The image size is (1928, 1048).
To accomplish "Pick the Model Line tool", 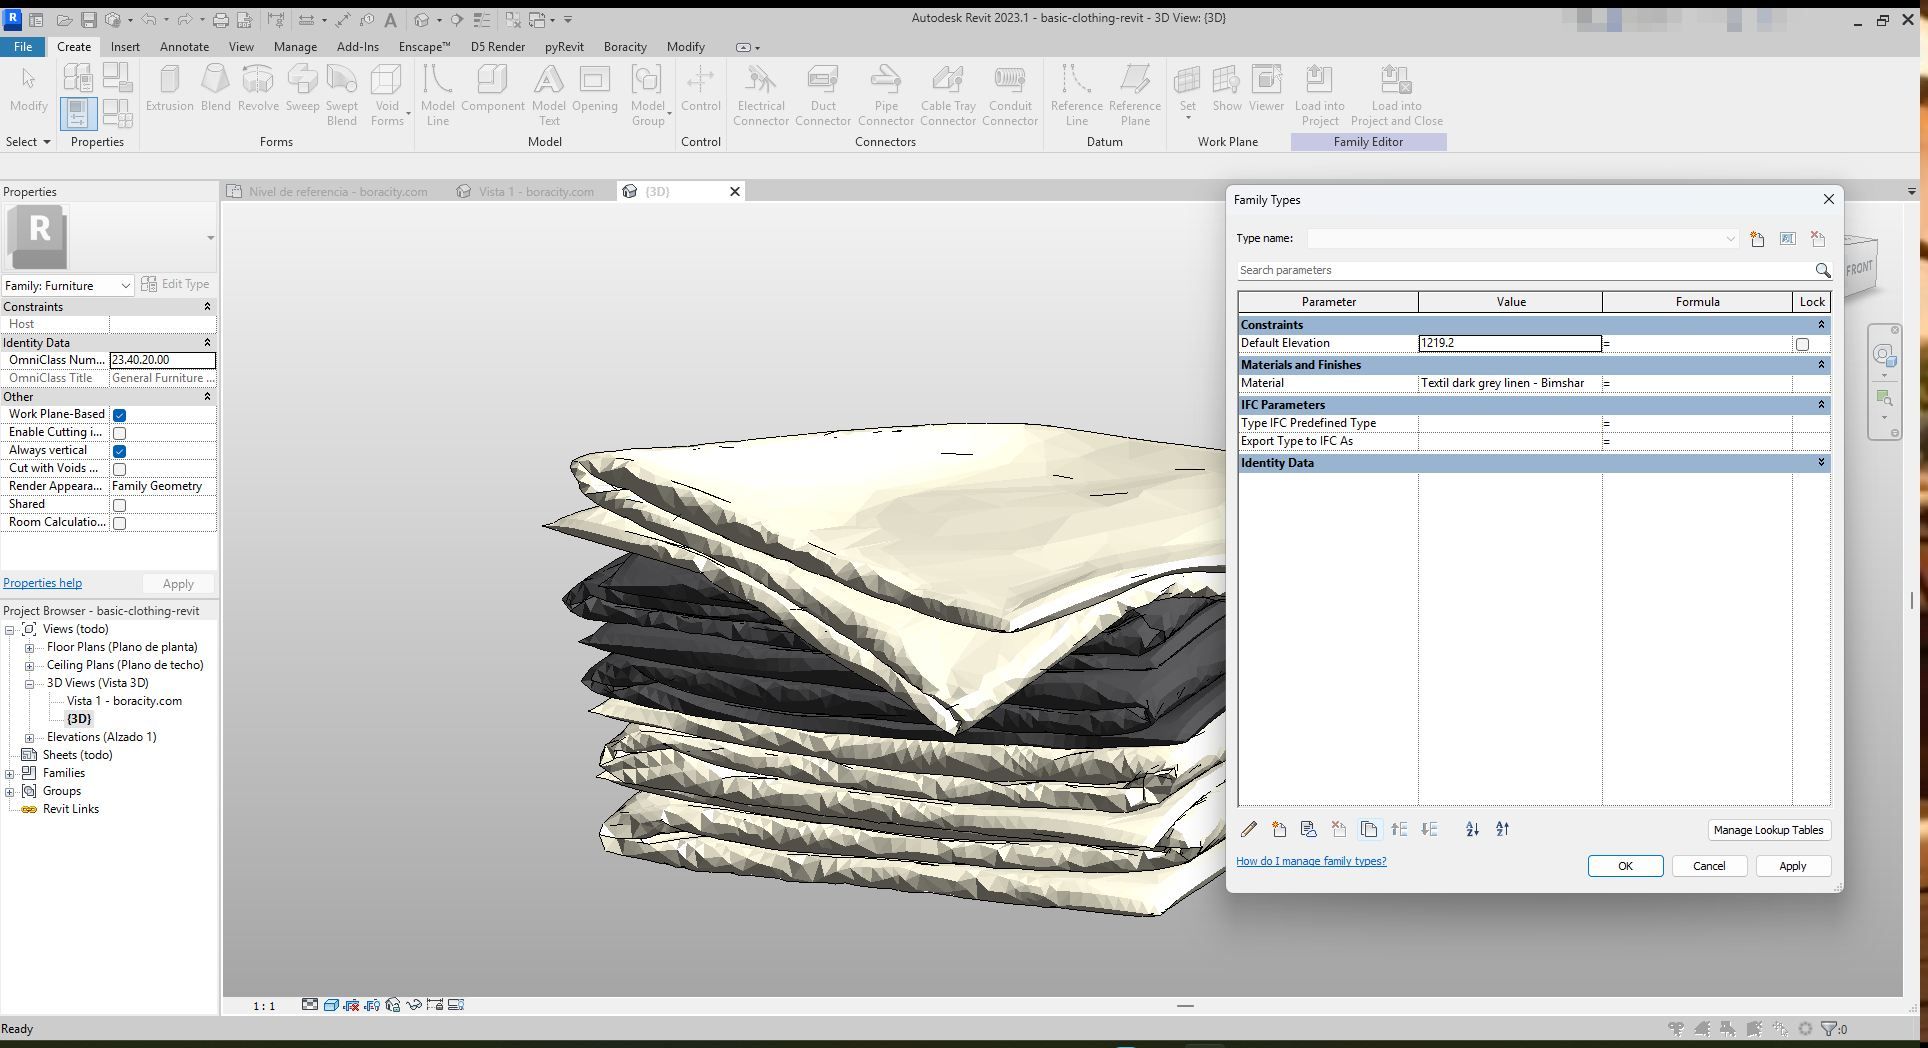I will pyautogui.click(x=437, y=95).
